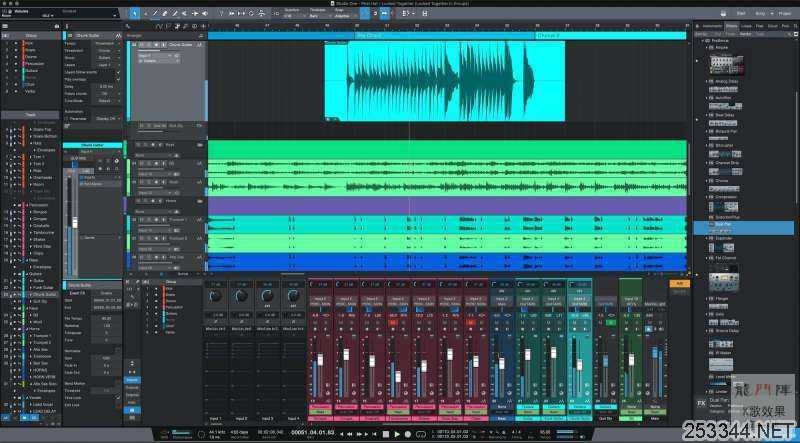Solo the Chunk Guitar track
The height and width of the screenshot is (443, 800).
tap(148, 45)
